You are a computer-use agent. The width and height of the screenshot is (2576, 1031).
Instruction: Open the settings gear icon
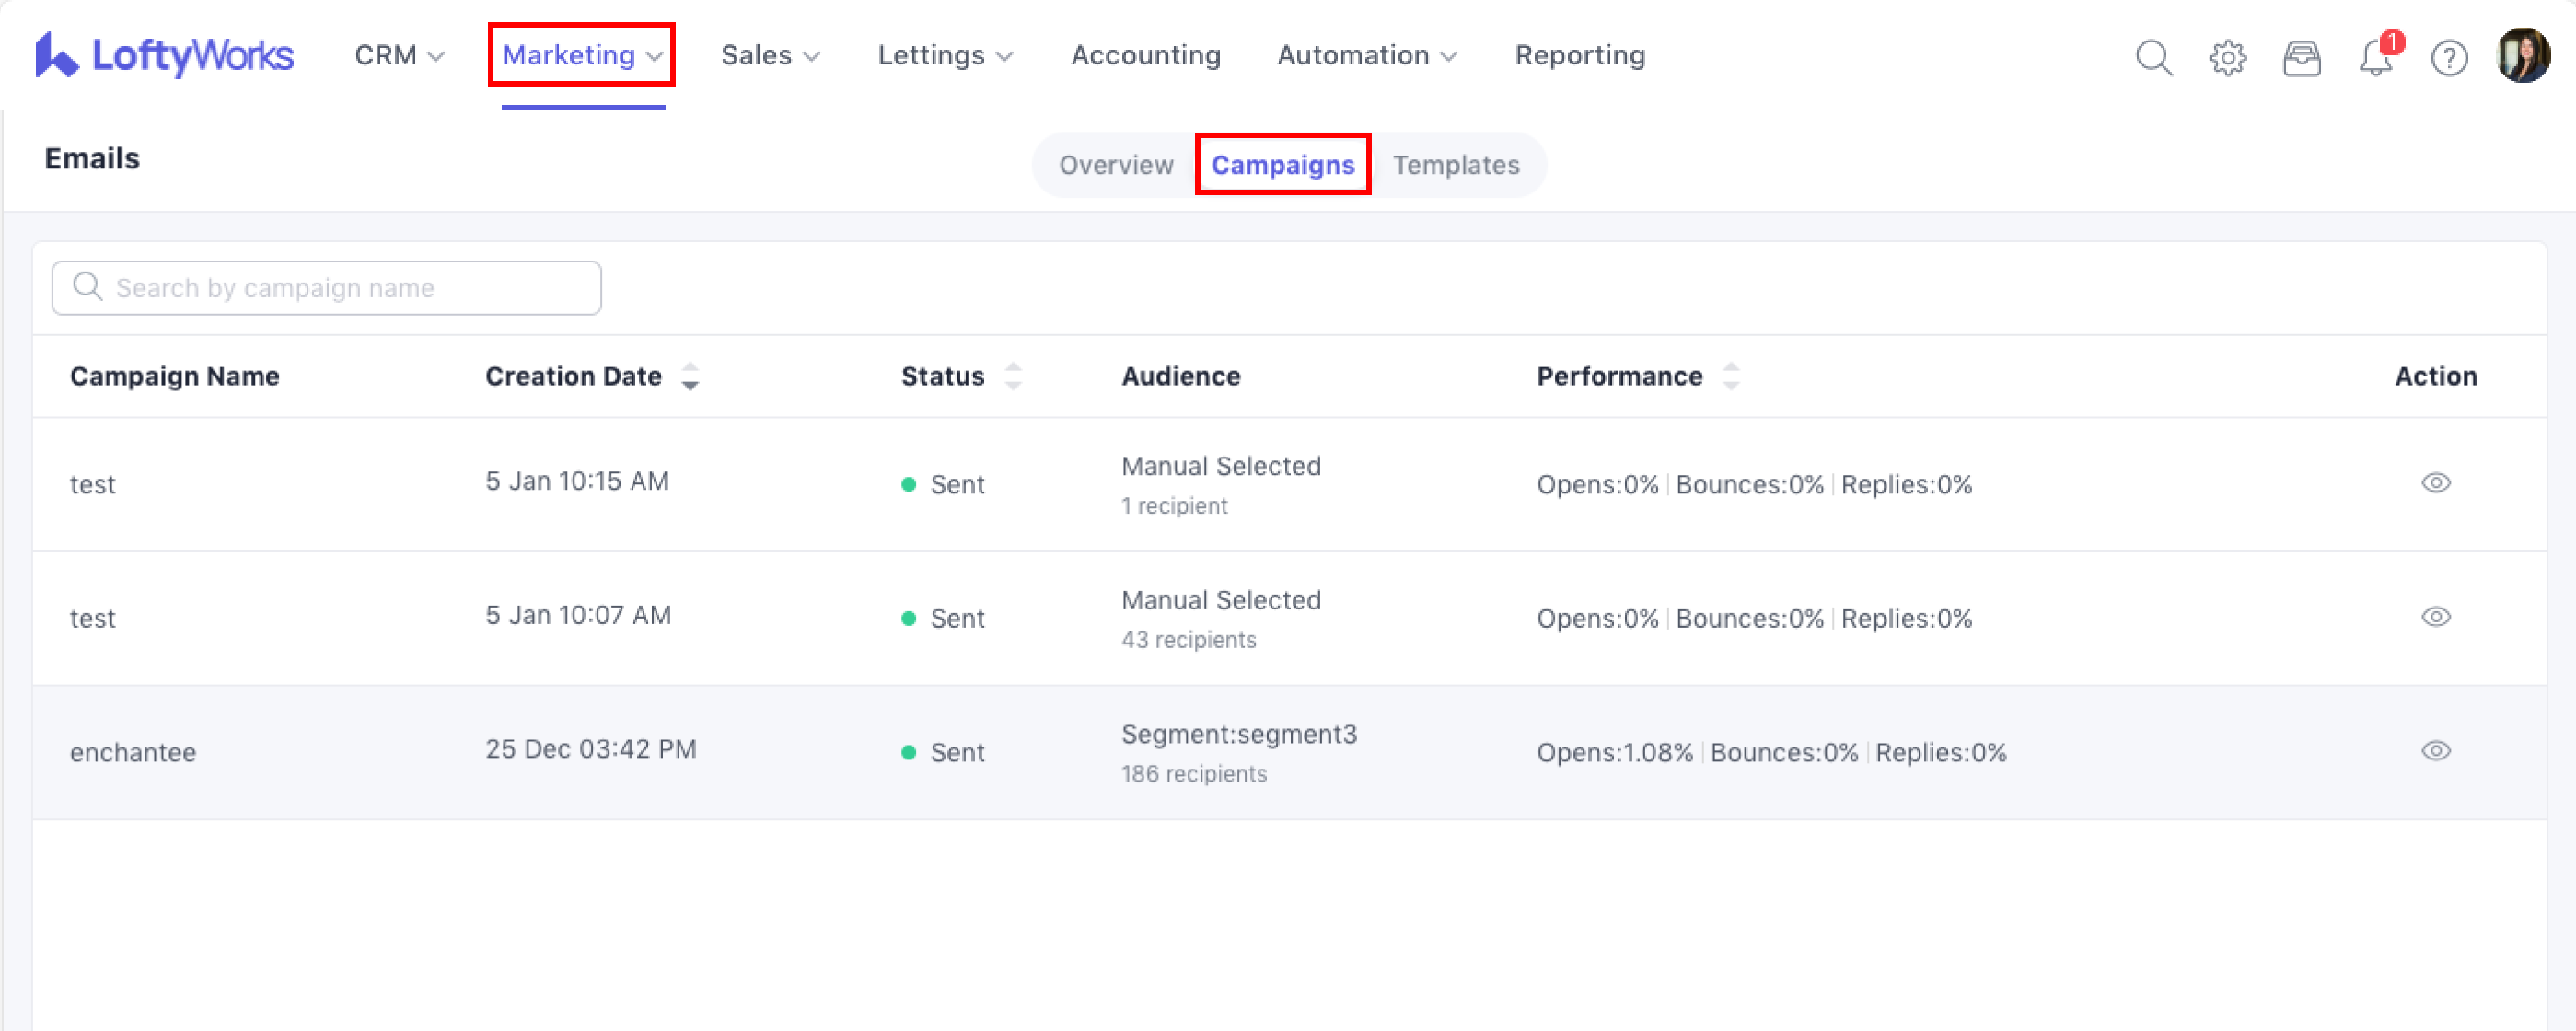pyautogui.click(x=2227, y=58)
